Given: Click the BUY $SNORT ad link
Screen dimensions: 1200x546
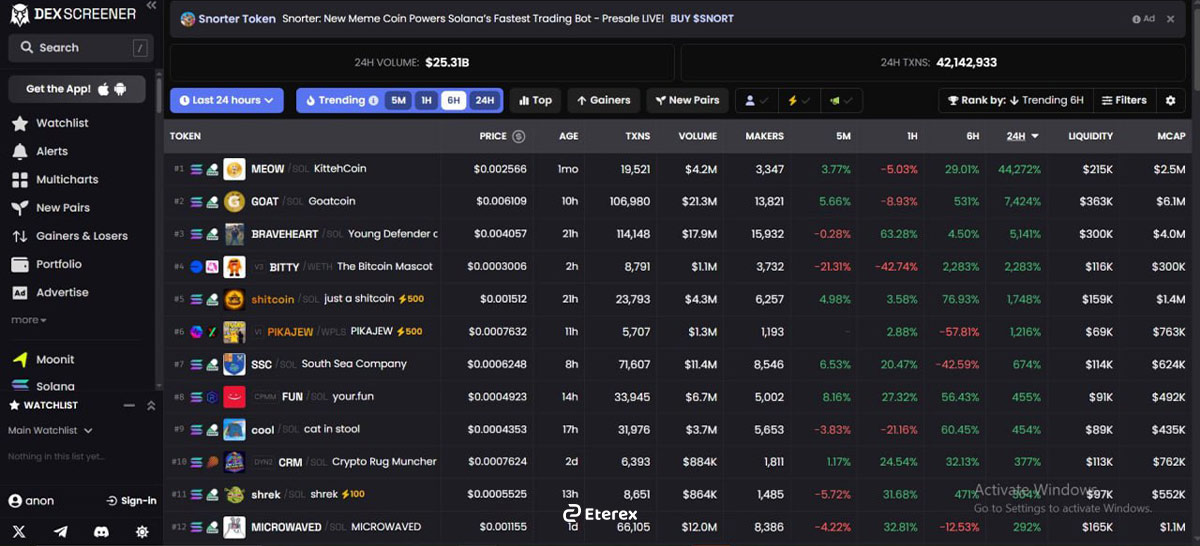Looking at the screenshot, I should (702, 19).
